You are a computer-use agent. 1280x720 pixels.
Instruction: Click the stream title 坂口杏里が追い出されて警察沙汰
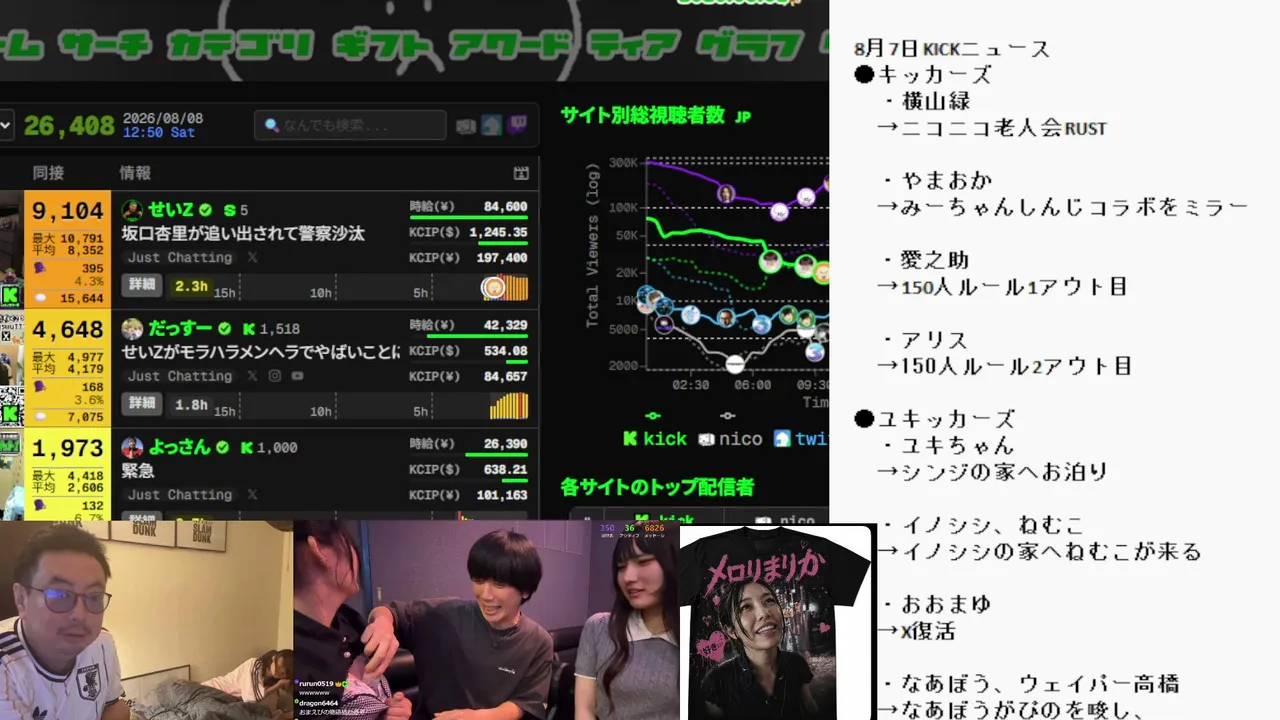point(243,234)
